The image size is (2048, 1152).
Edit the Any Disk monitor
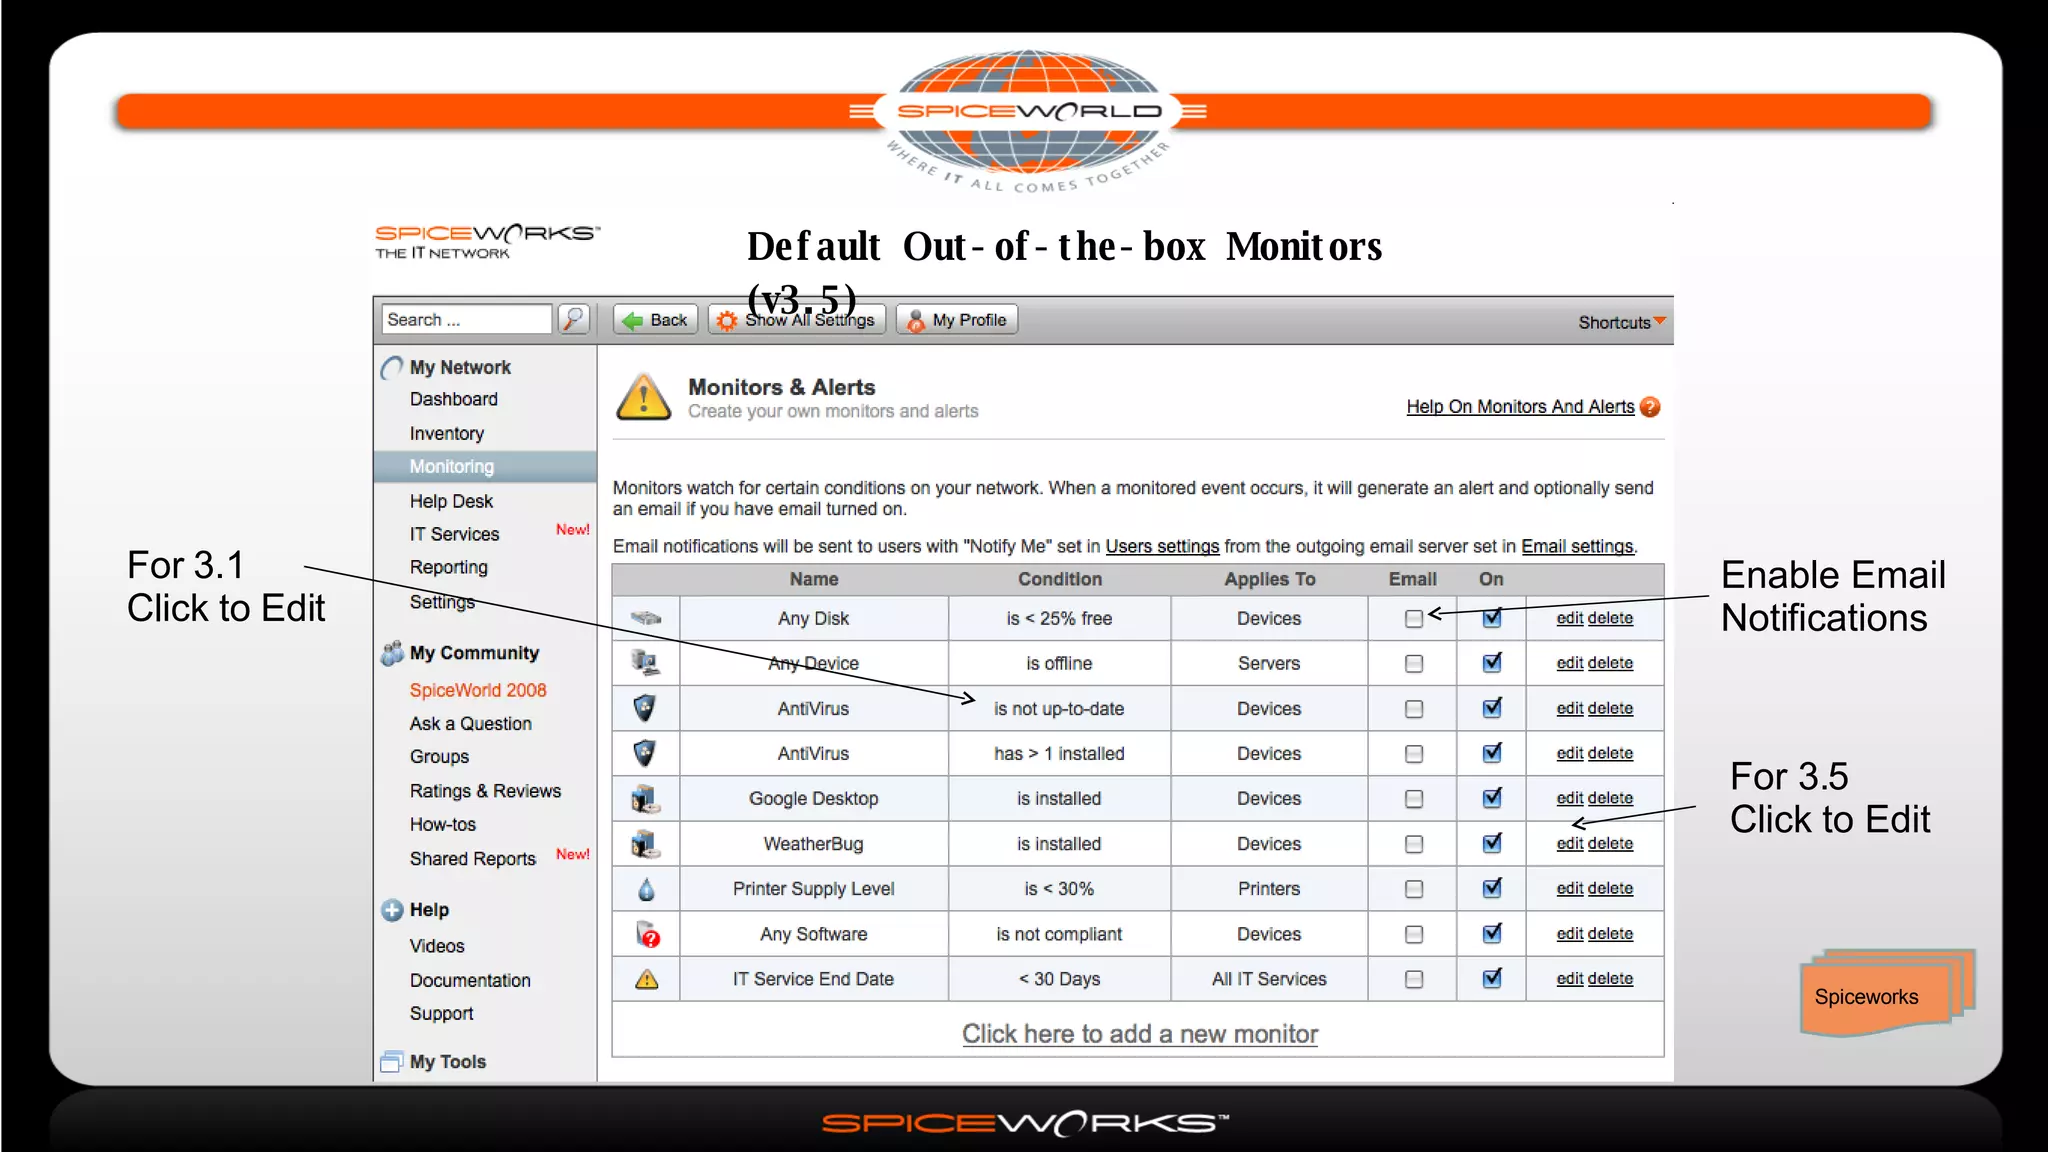coord(1569,618)
